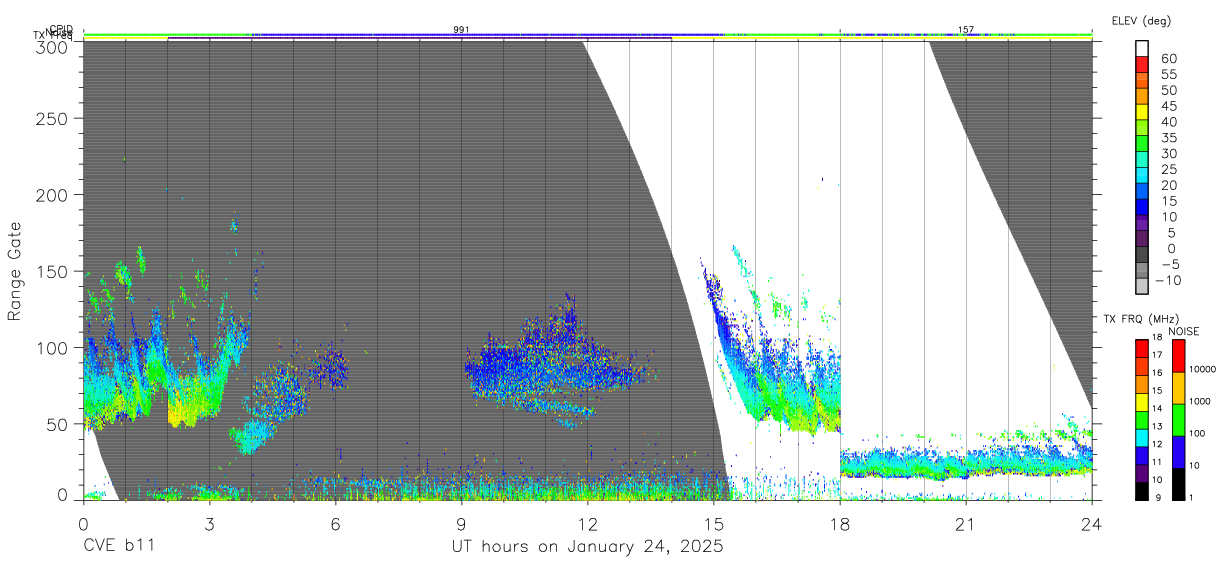
Task: Select the purple ELEV swatch between 0 and 5
Action: coord(1142,240)
